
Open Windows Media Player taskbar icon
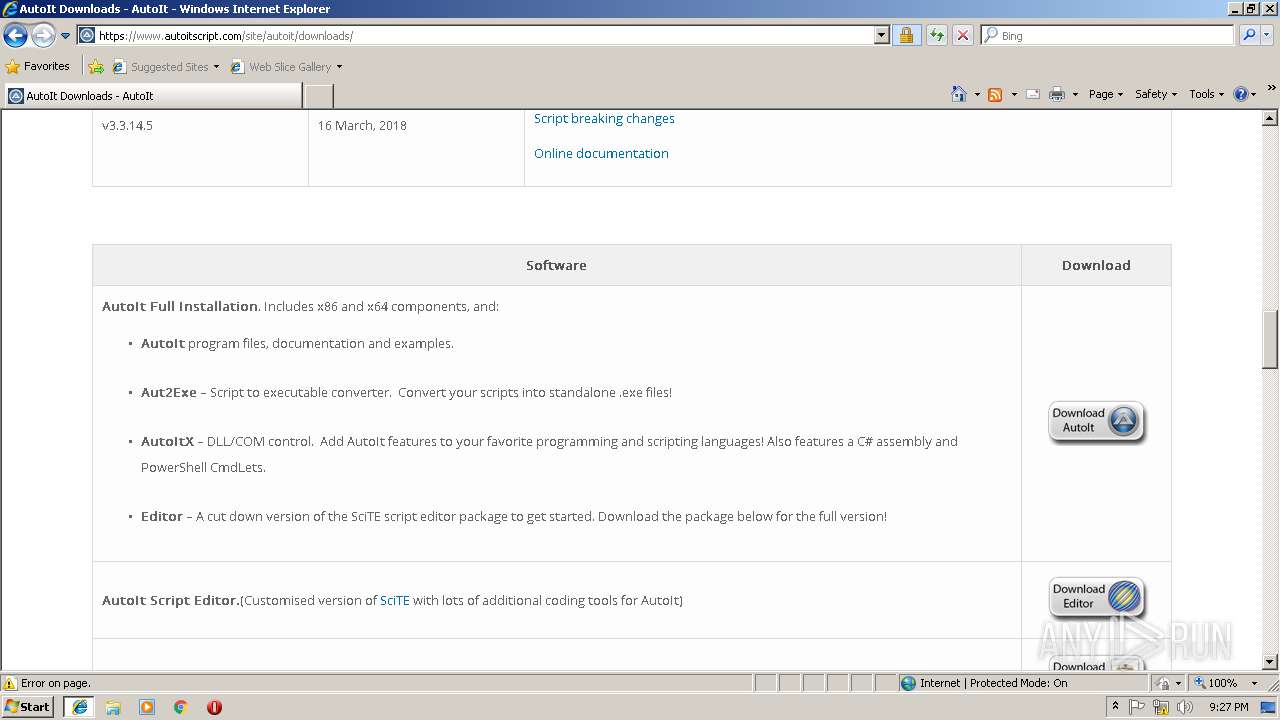[147, 707]
